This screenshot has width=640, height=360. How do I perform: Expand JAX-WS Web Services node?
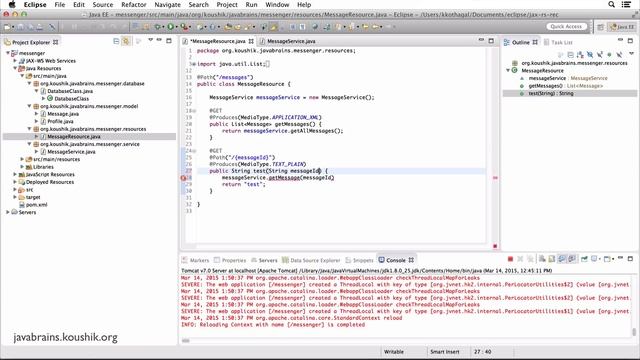point(15,60)
